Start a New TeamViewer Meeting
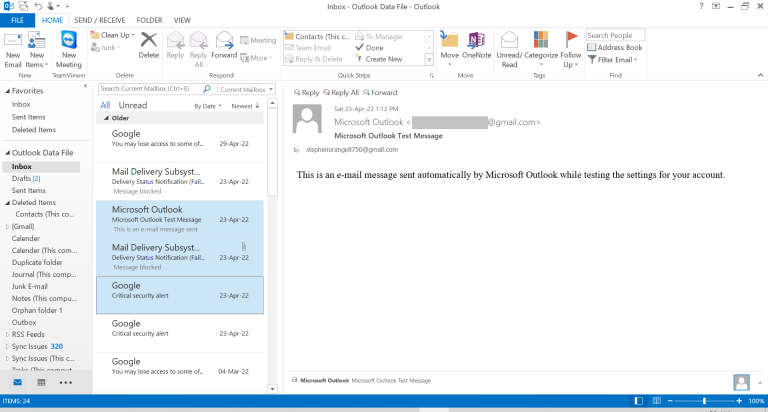 (x=69, y=47)
